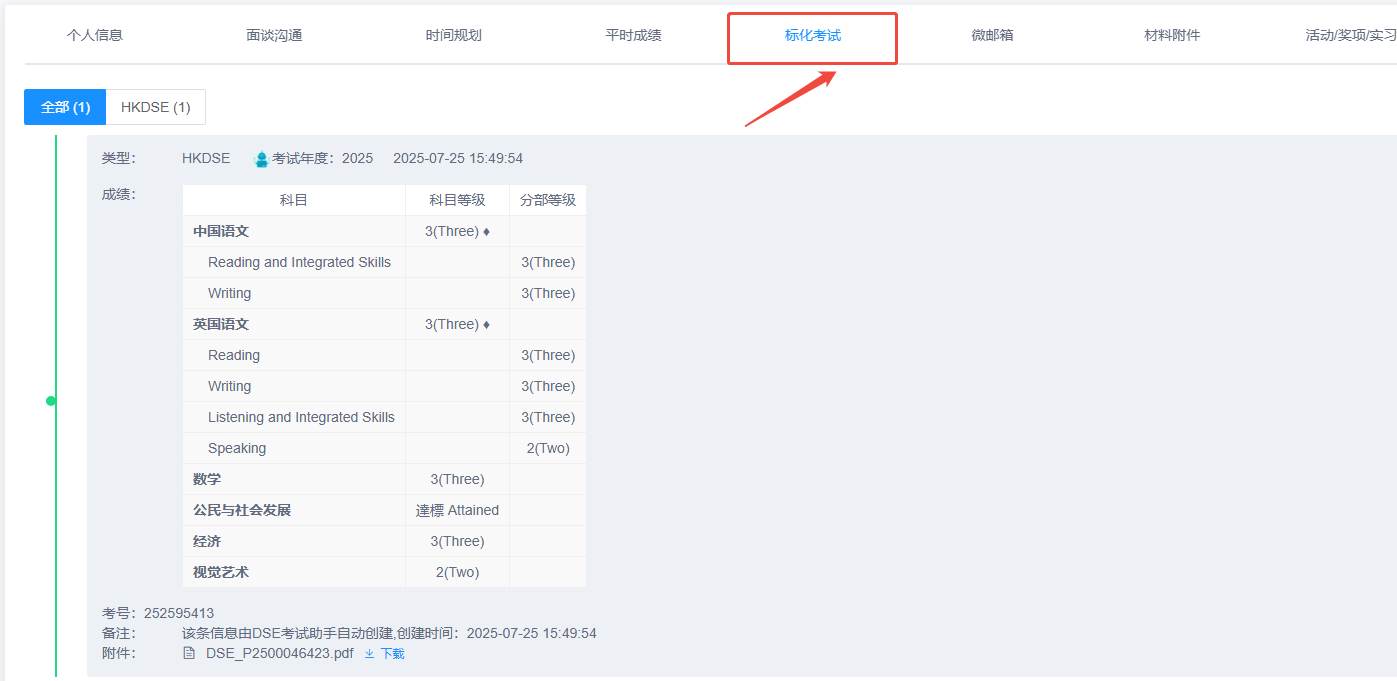Viewport: 1397px width, 681px height.
Task: Open the 个人信息 tab
Action: pos(95,36)
